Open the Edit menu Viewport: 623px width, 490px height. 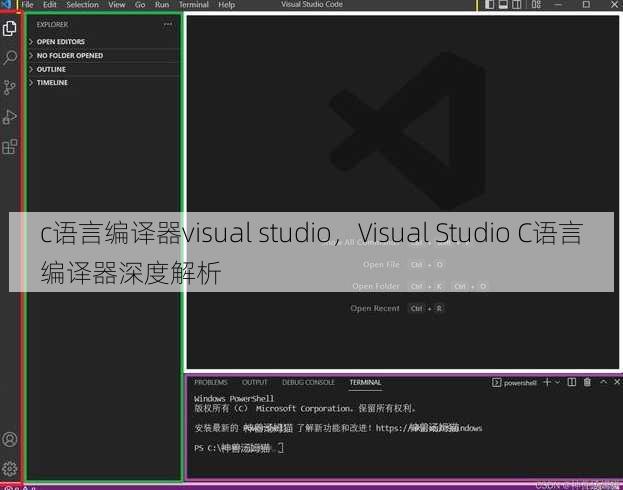point(50,5)
